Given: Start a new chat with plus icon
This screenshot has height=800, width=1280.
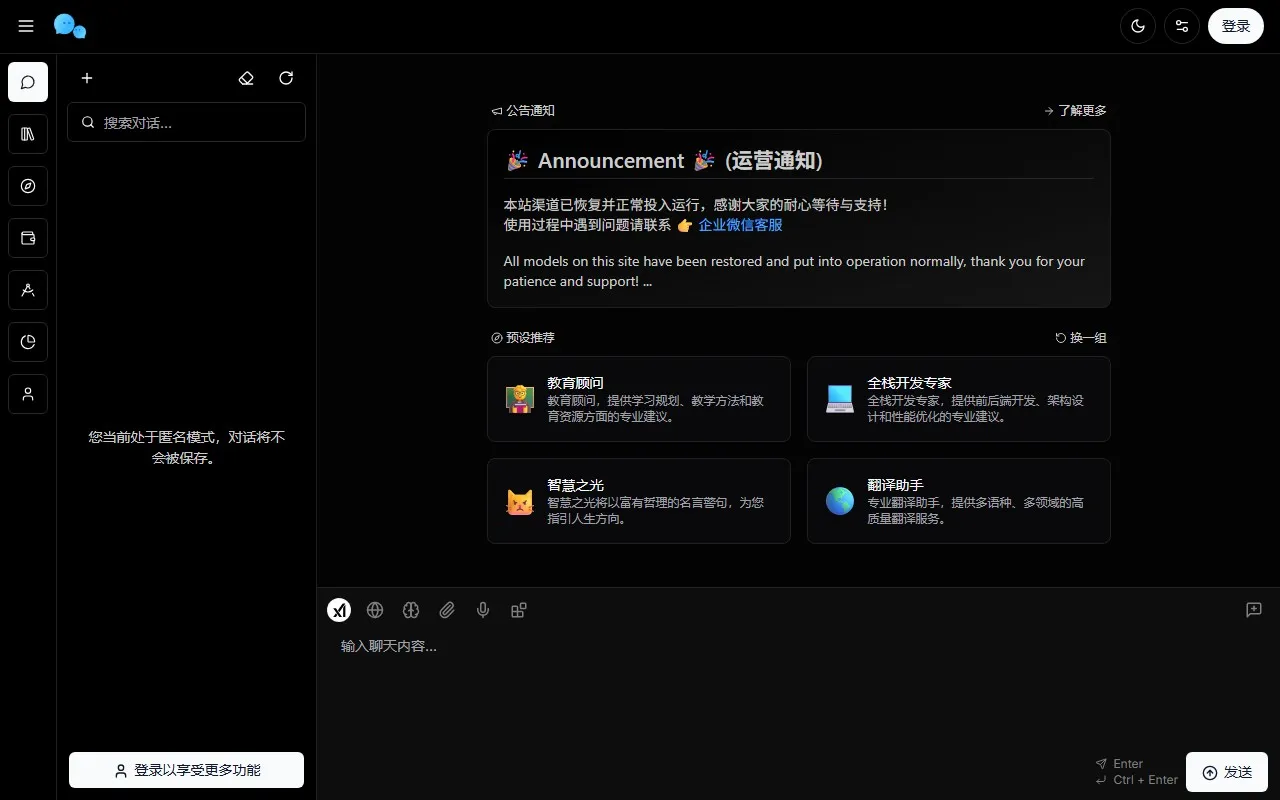Looking at the screenshot, I should pos(87,78).
